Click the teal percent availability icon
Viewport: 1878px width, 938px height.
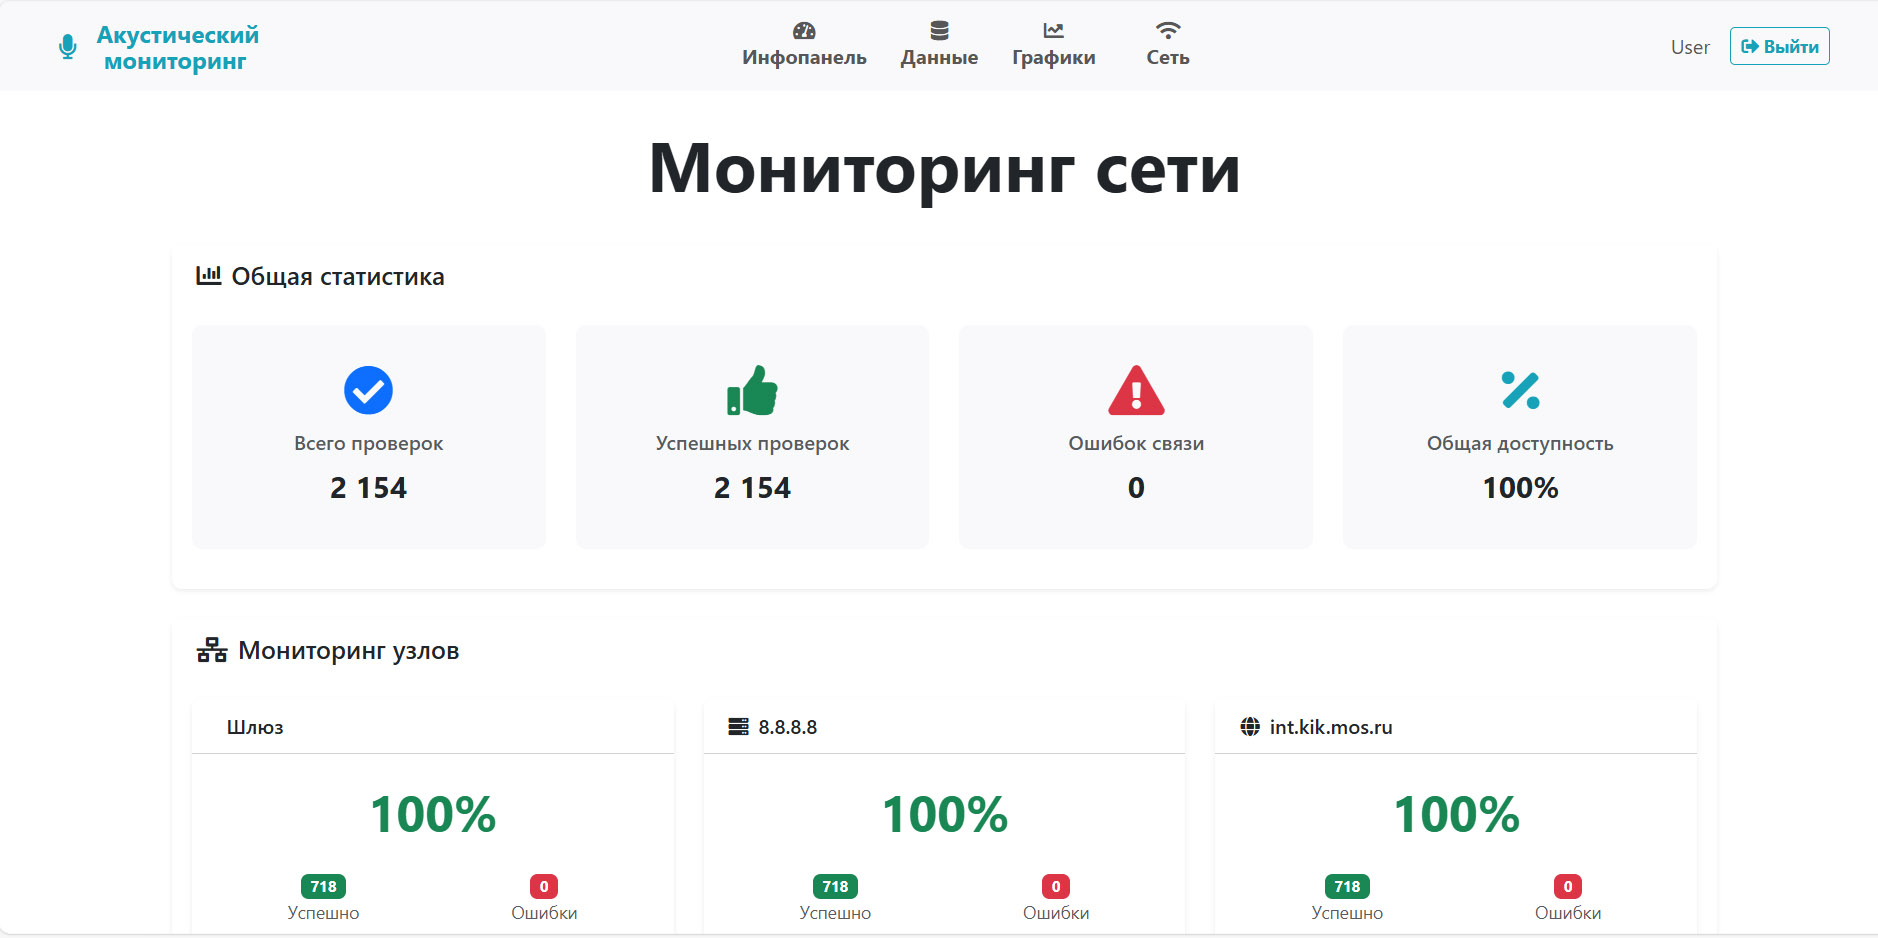point(1520,390)
